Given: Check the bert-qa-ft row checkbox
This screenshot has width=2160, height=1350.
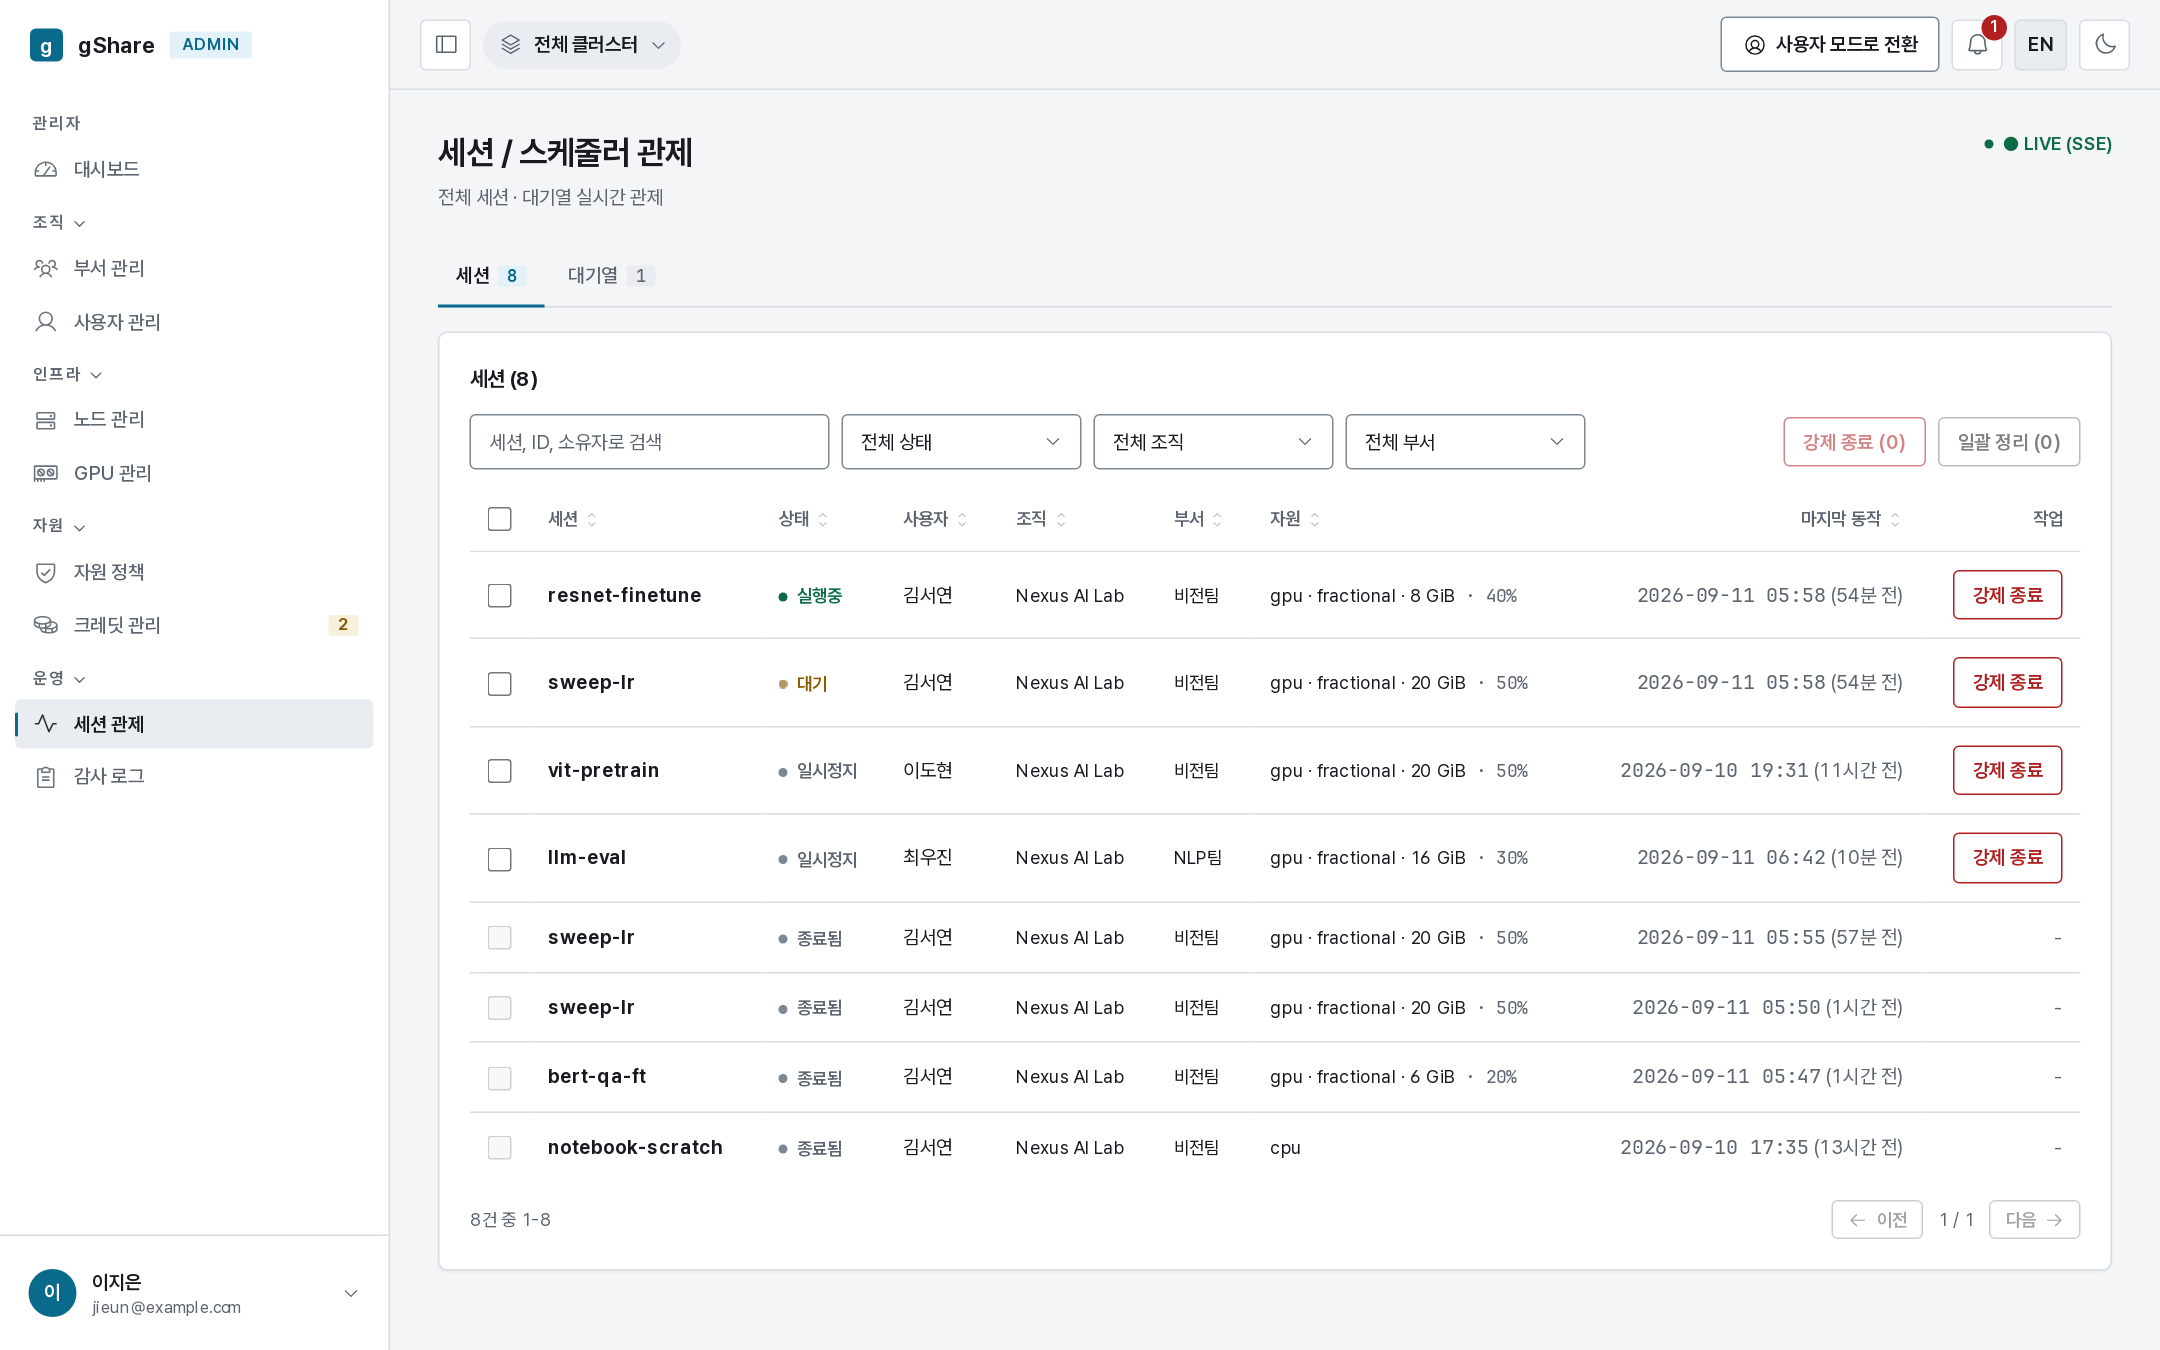Looking at the screenshot, I should [x=499, y=1078].
